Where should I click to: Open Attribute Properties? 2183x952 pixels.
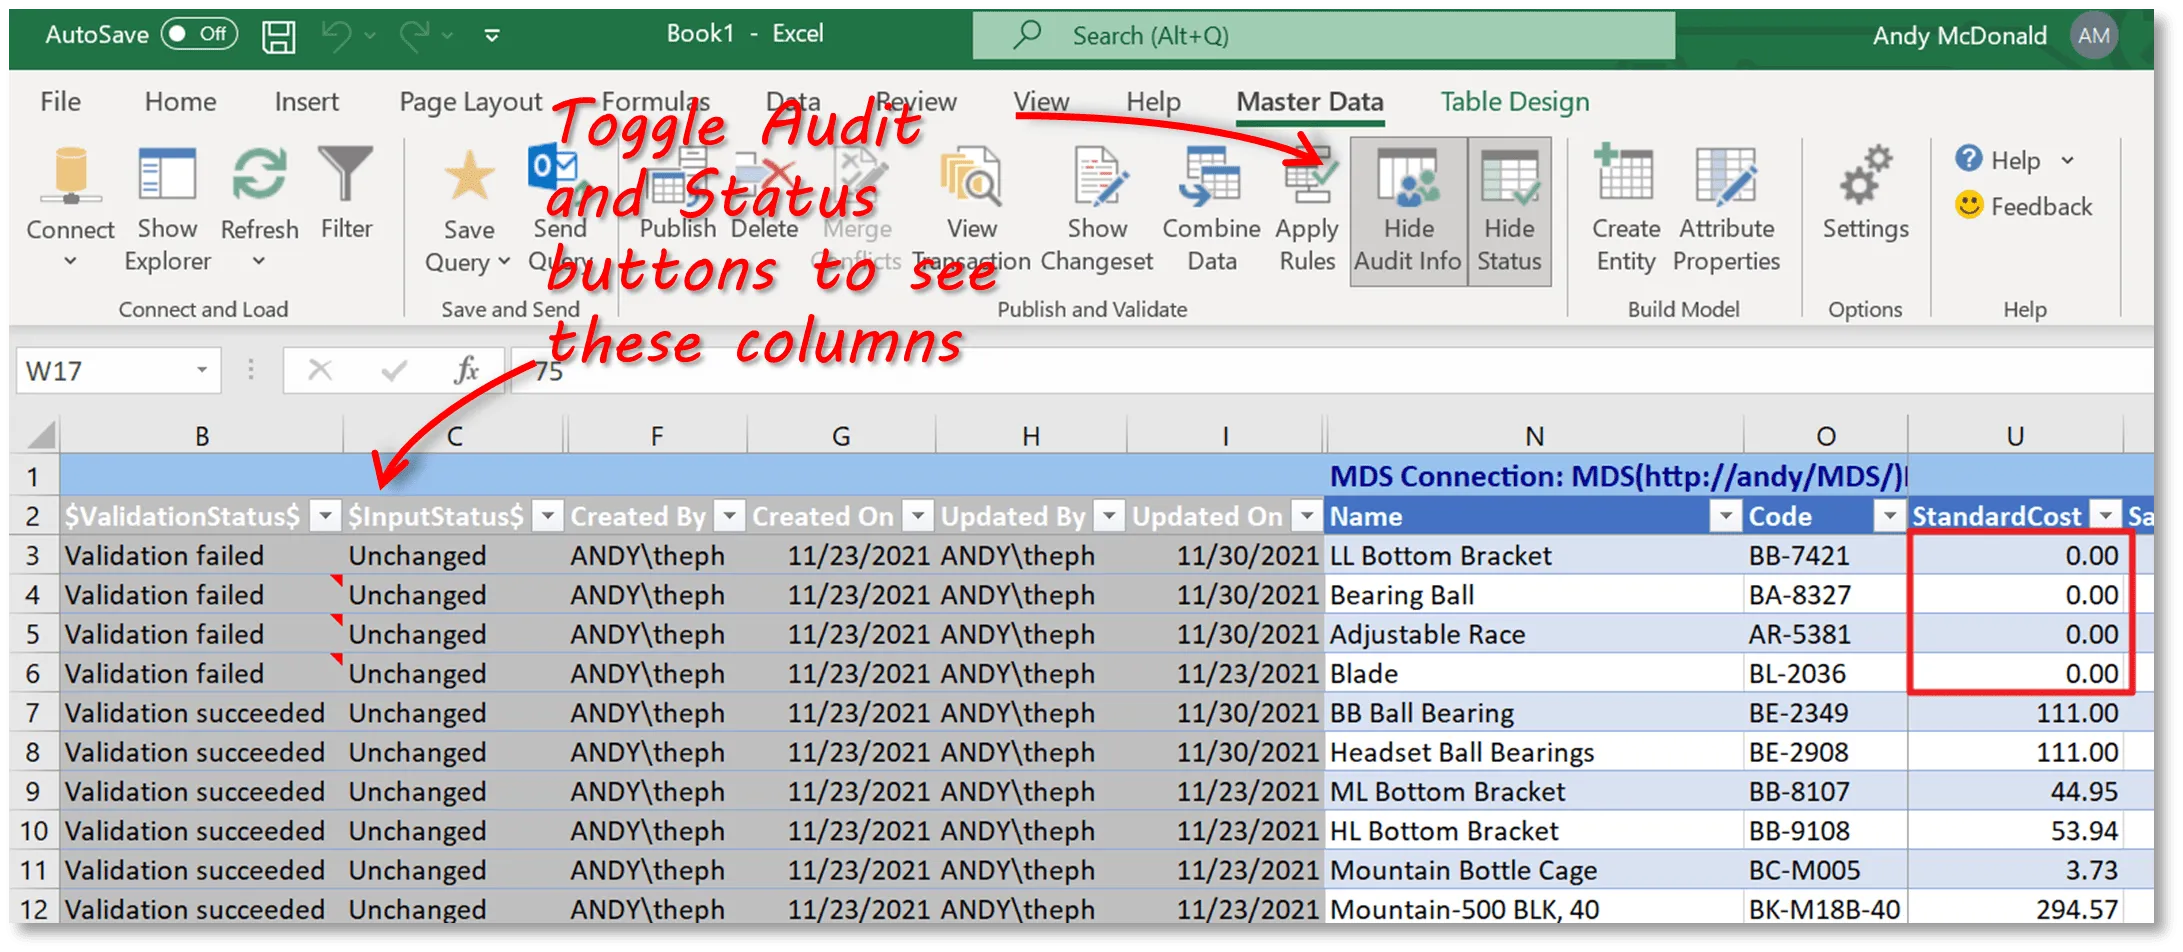[1726, 208]
